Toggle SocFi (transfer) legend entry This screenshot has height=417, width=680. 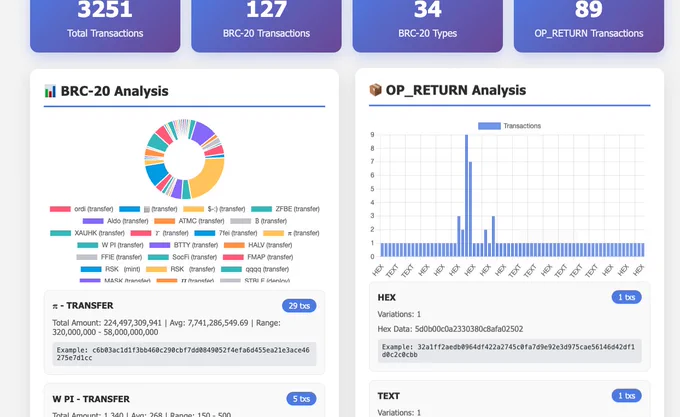point(182,257)
